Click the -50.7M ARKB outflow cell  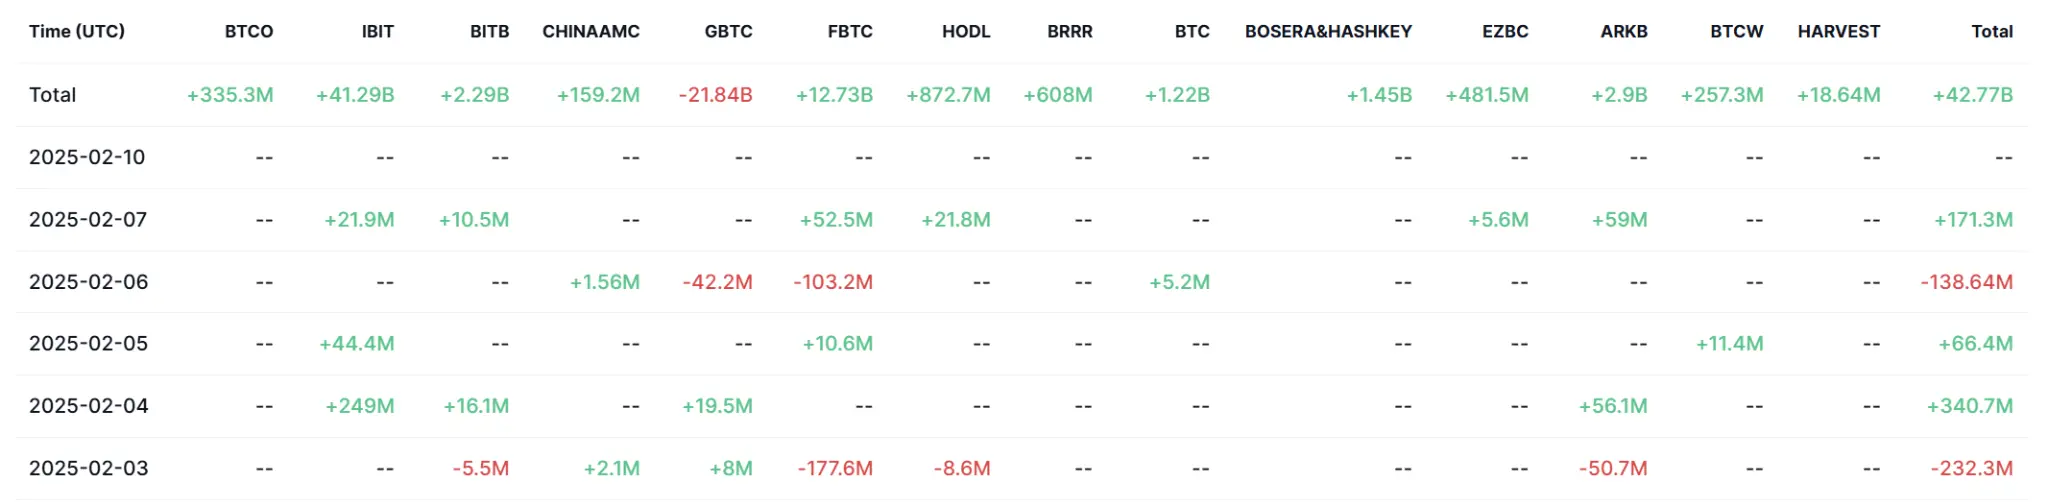click(1613, 468)
